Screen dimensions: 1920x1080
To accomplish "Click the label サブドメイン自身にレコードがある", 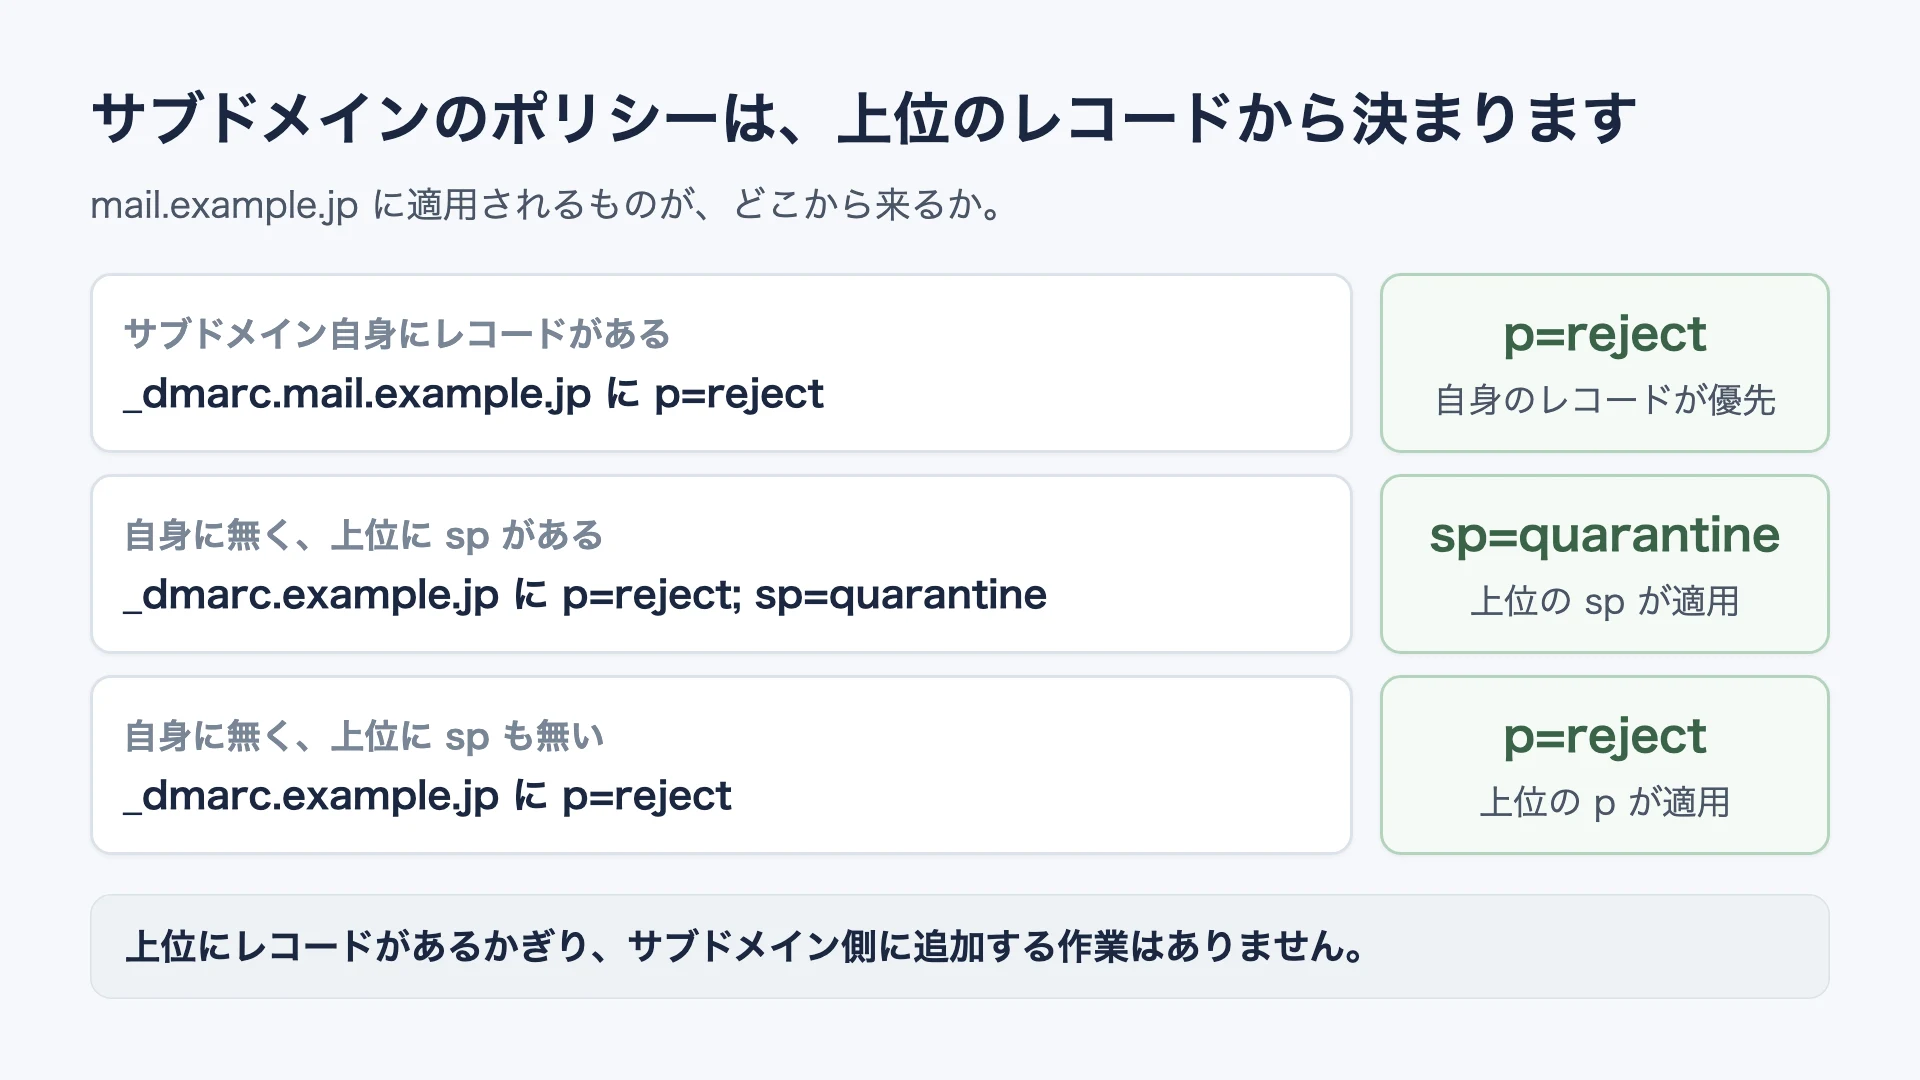I will tap(397, 334).
